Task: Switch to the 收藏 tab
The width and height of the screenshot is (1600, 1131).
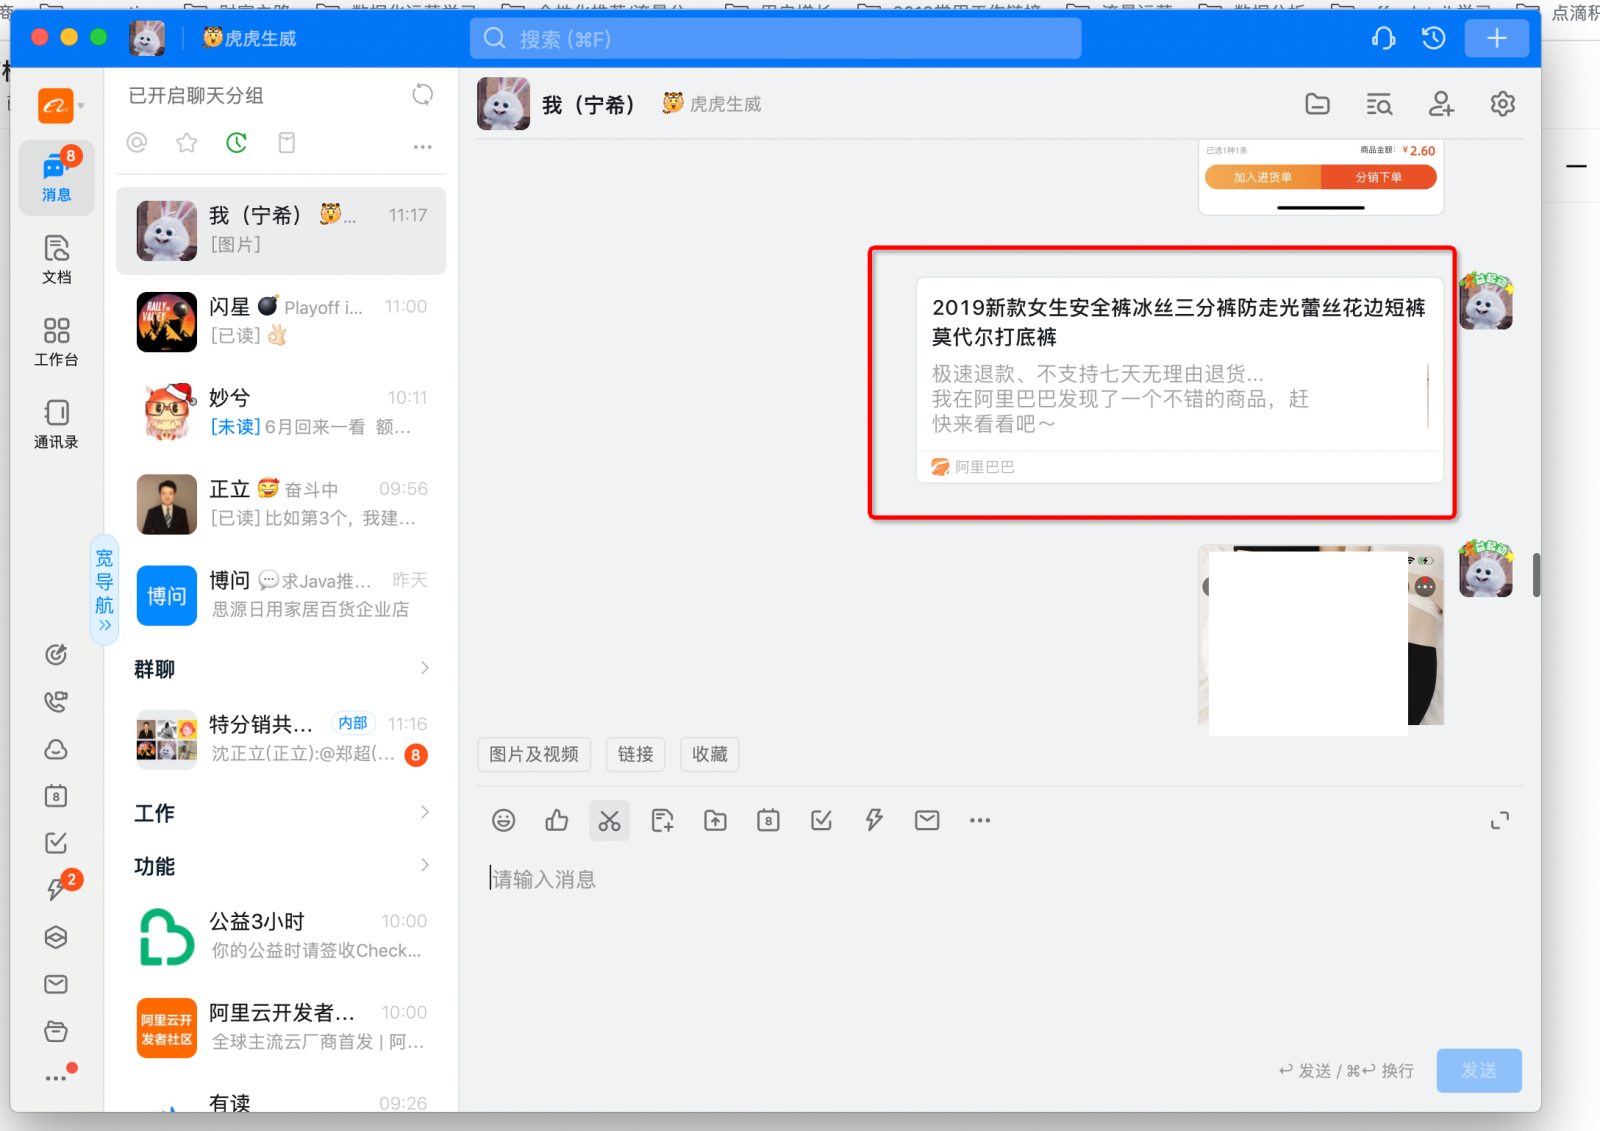Action: point(709,754)
